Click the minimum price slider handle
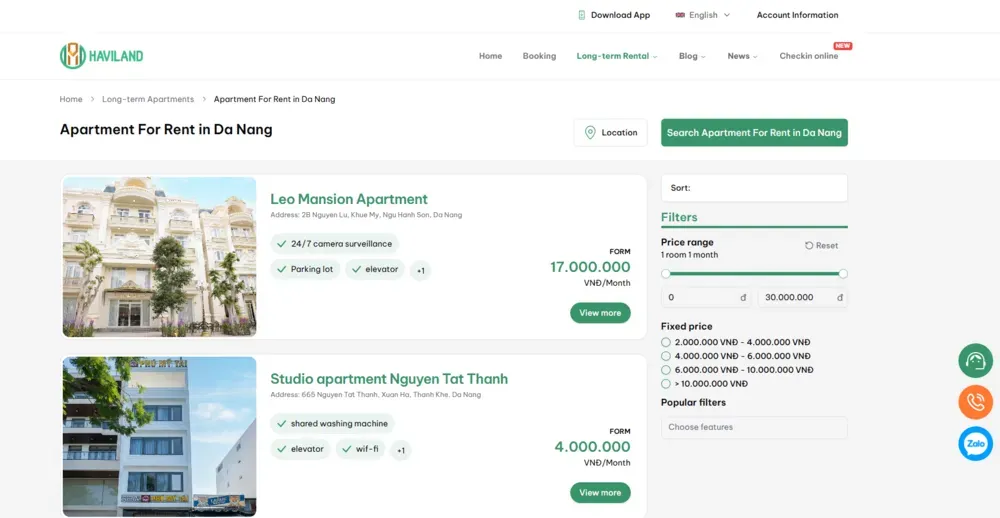The width and height of the screenshot is (1000, 518). click(666, 274)
